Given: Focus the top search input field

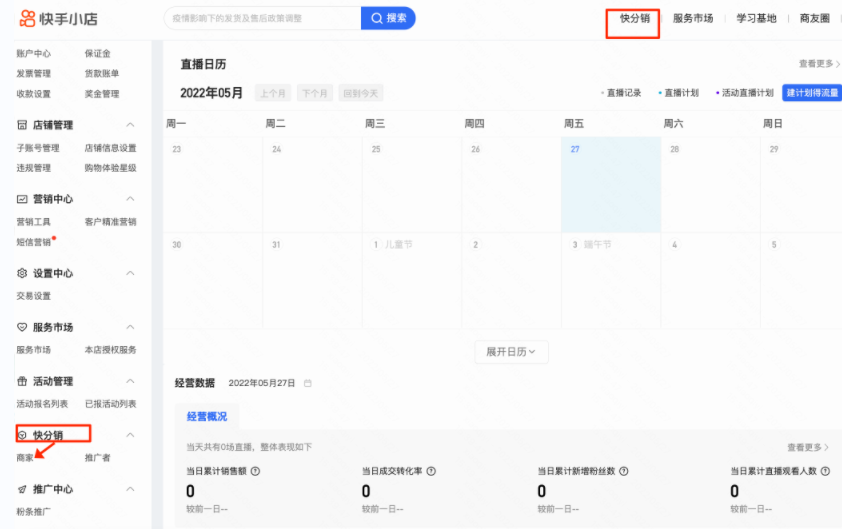Looking at the screenshot, I should pos(263,18).
